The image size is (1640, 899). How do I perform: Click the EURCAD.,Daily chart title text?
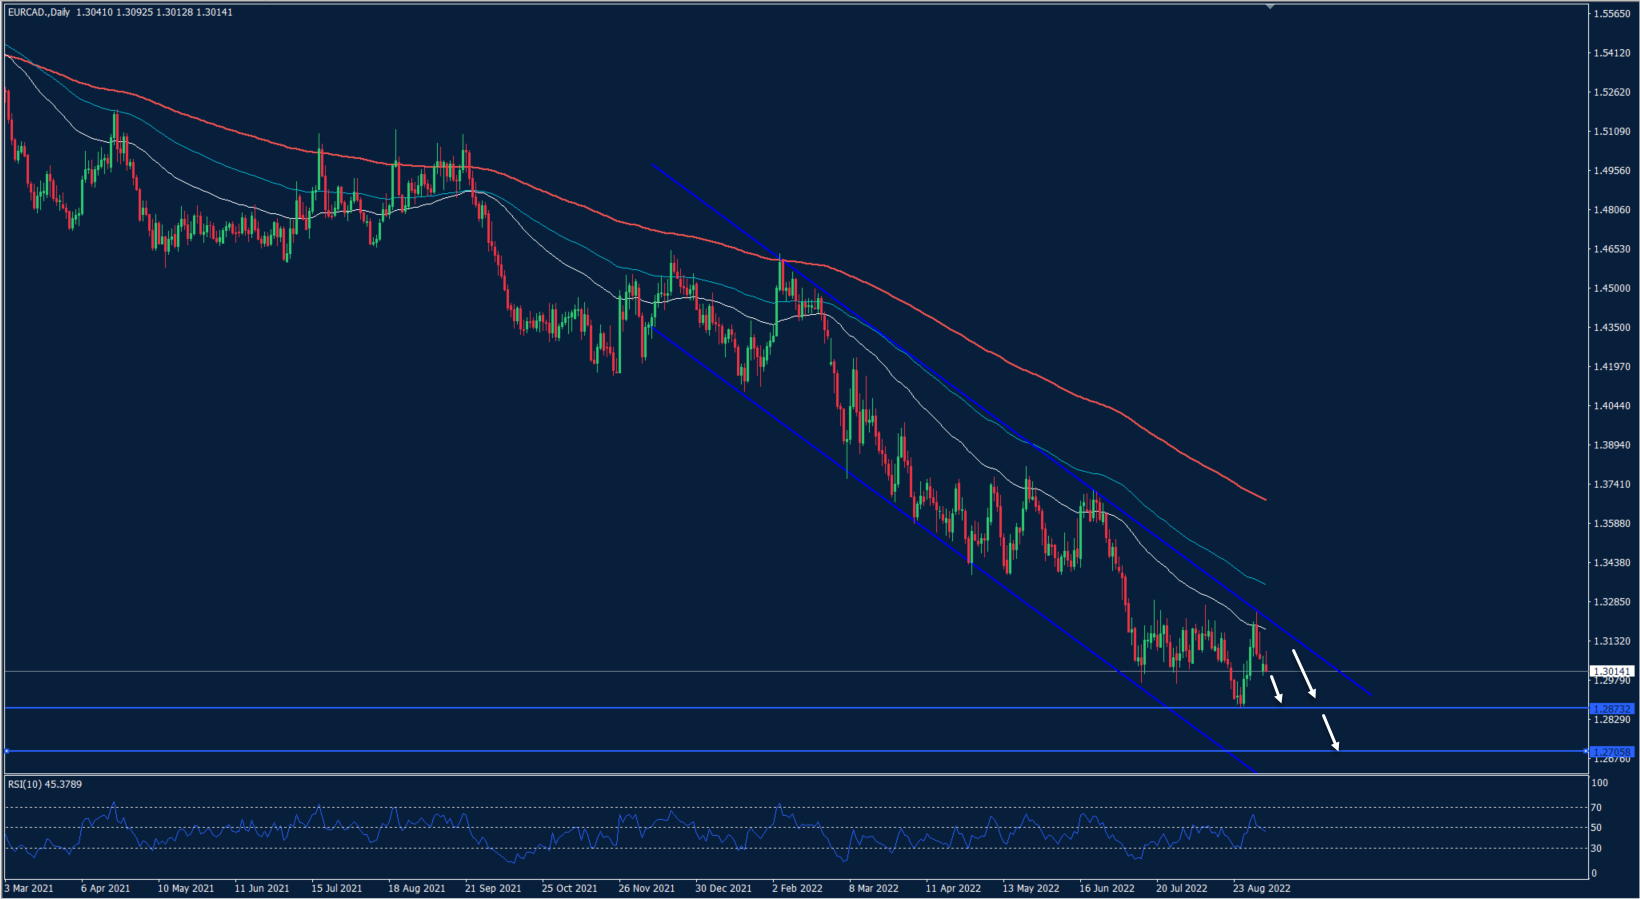pos(39,12)
